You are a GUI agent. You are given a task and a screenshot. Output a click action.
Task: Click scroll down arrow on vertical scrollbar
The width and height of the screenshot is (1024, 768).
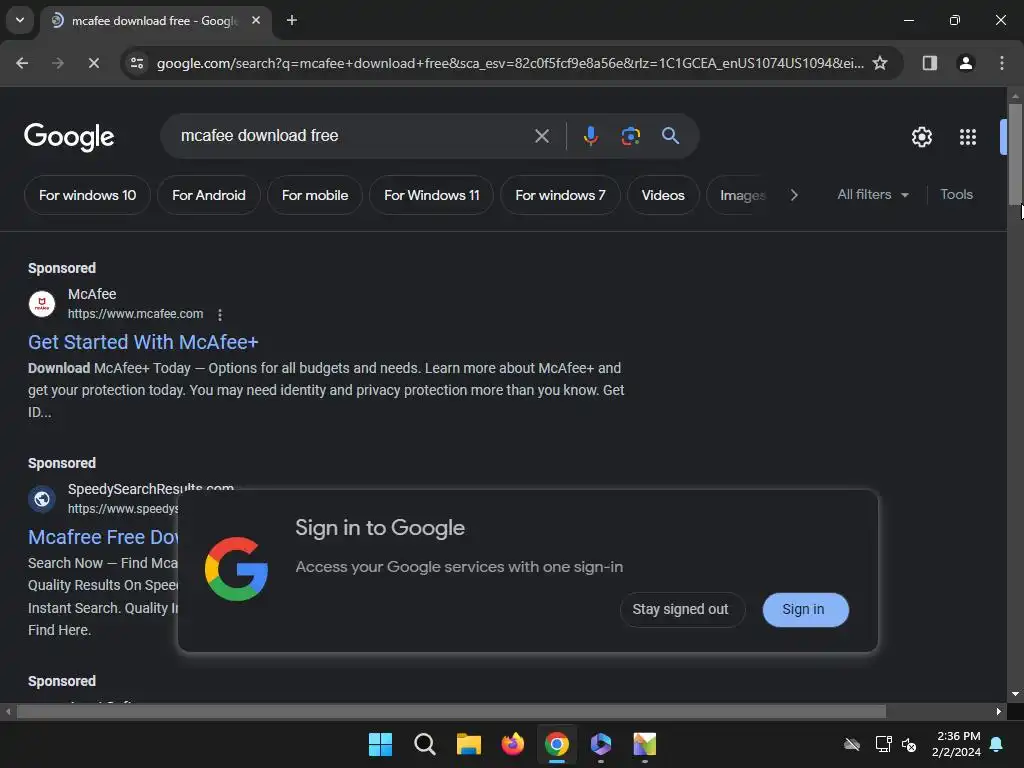coord(1015,694)
